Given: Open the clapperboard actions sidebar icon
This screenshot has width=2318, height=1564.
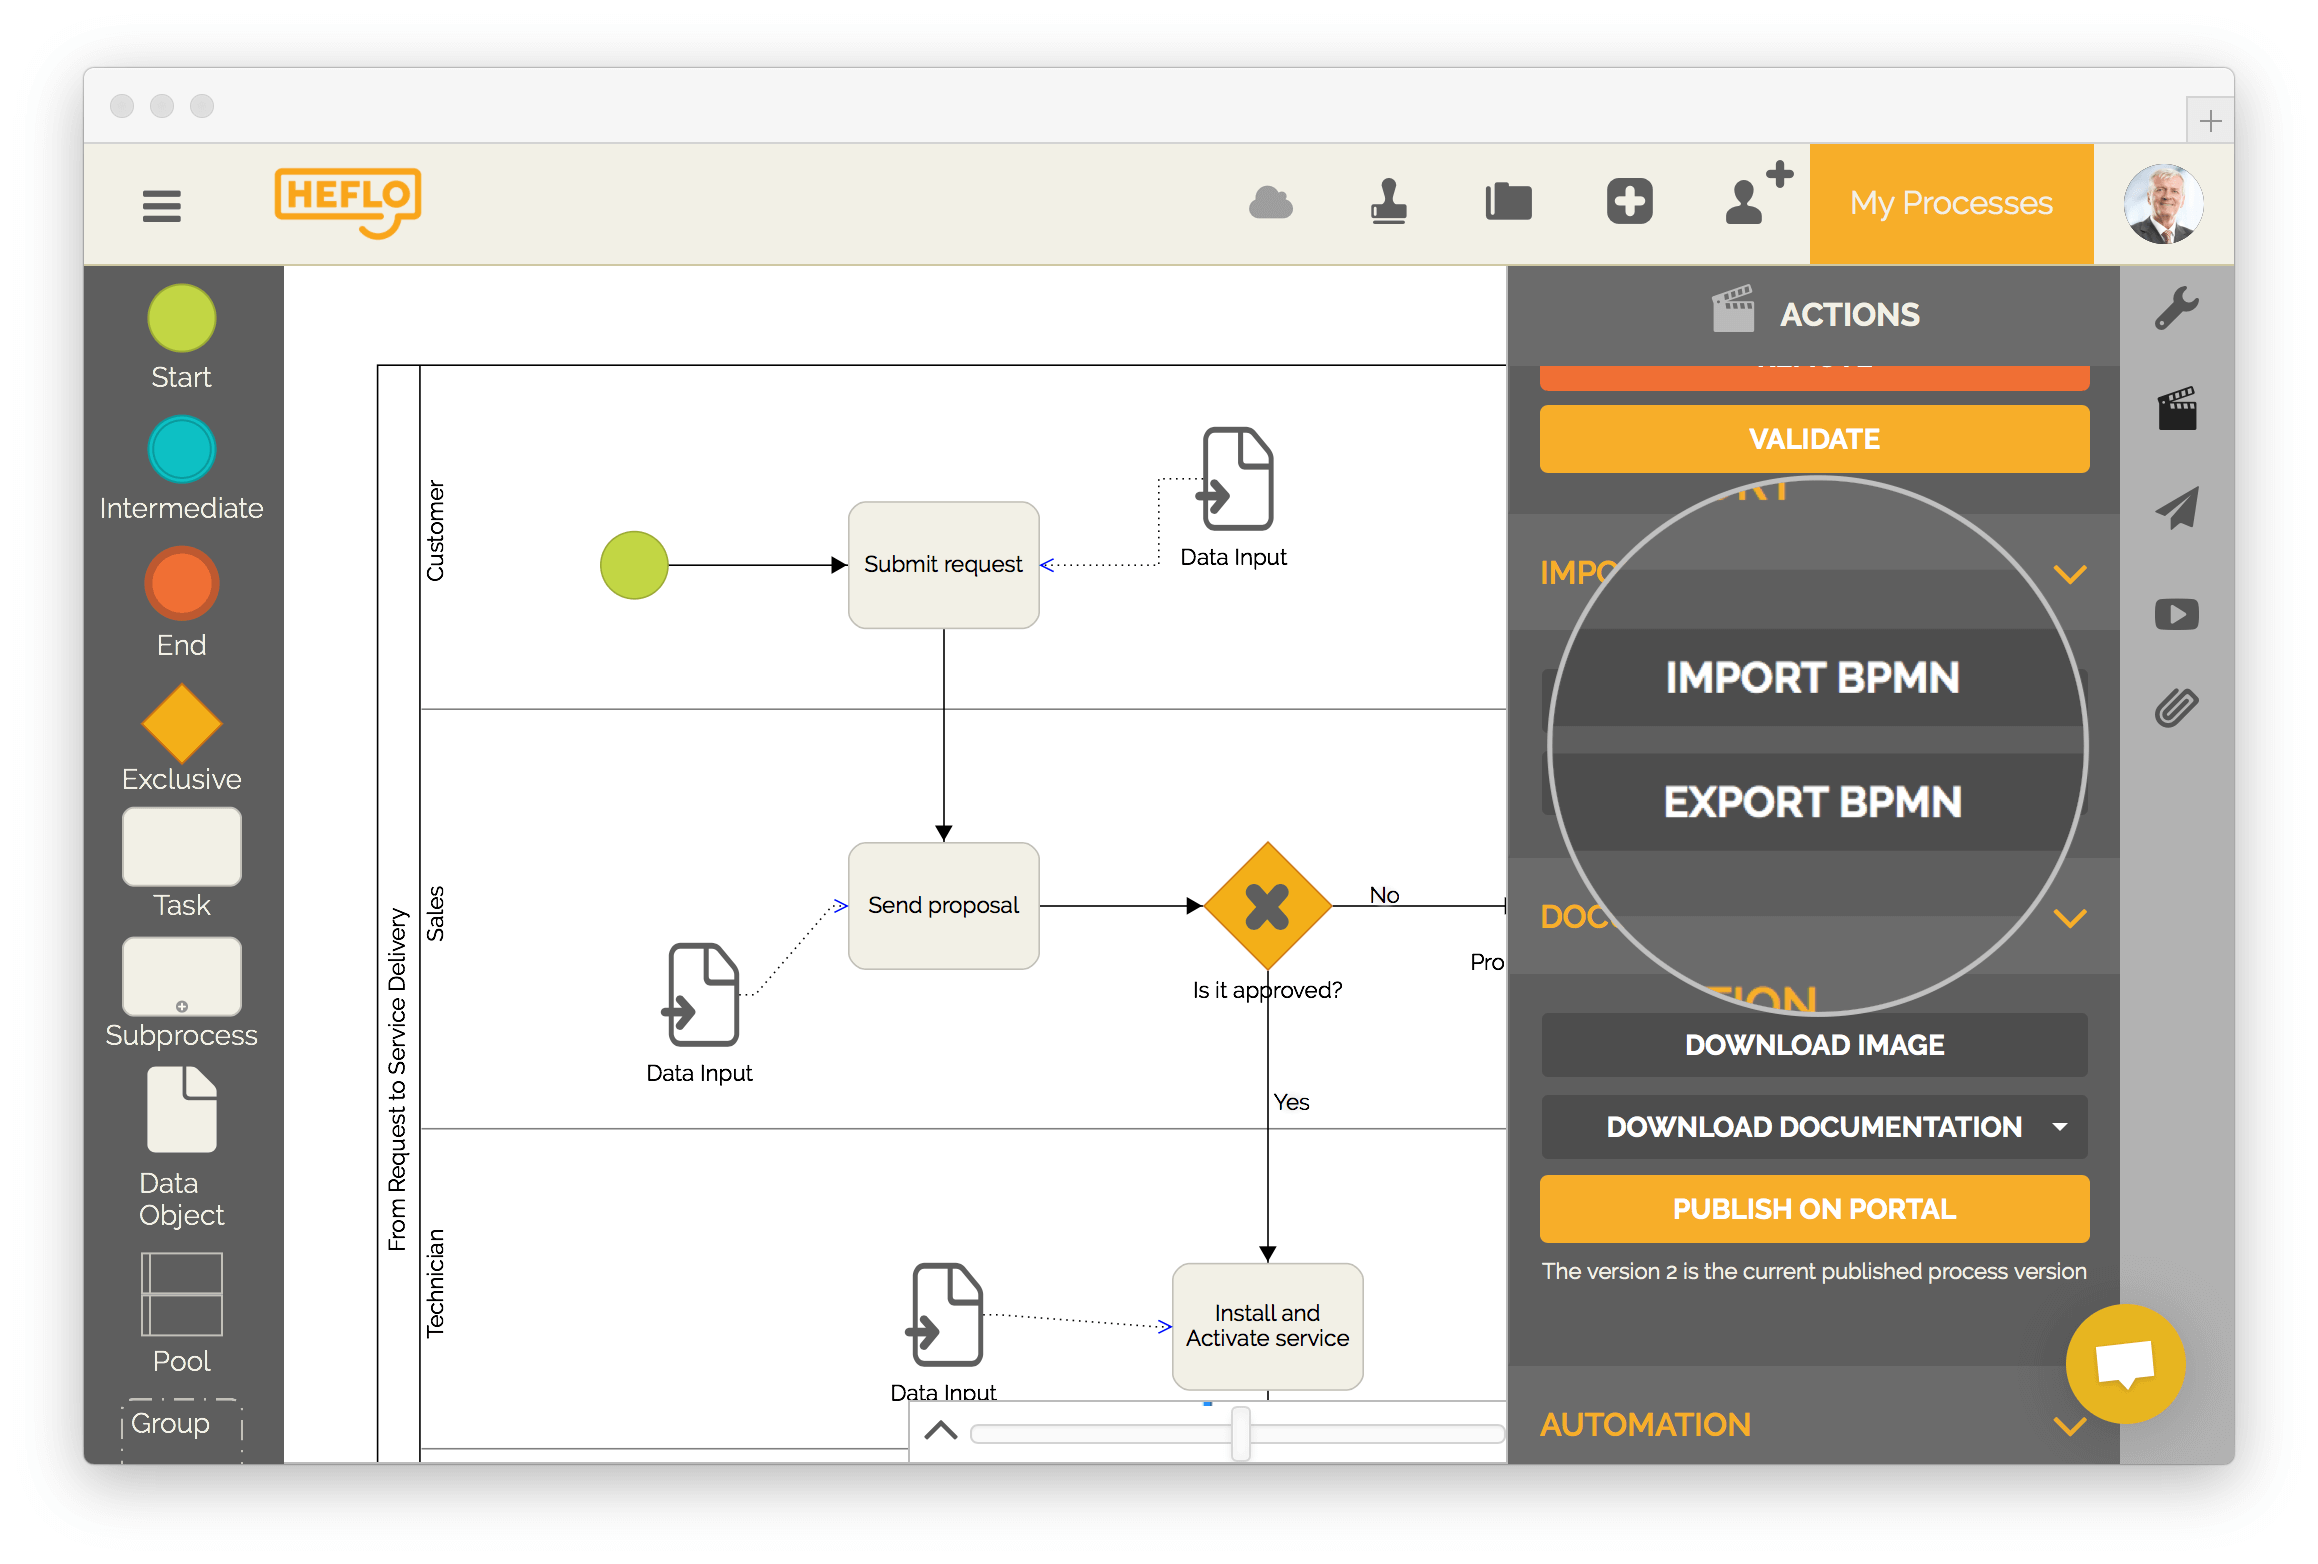Looking at the screenshot, I should pos(2177,409).
